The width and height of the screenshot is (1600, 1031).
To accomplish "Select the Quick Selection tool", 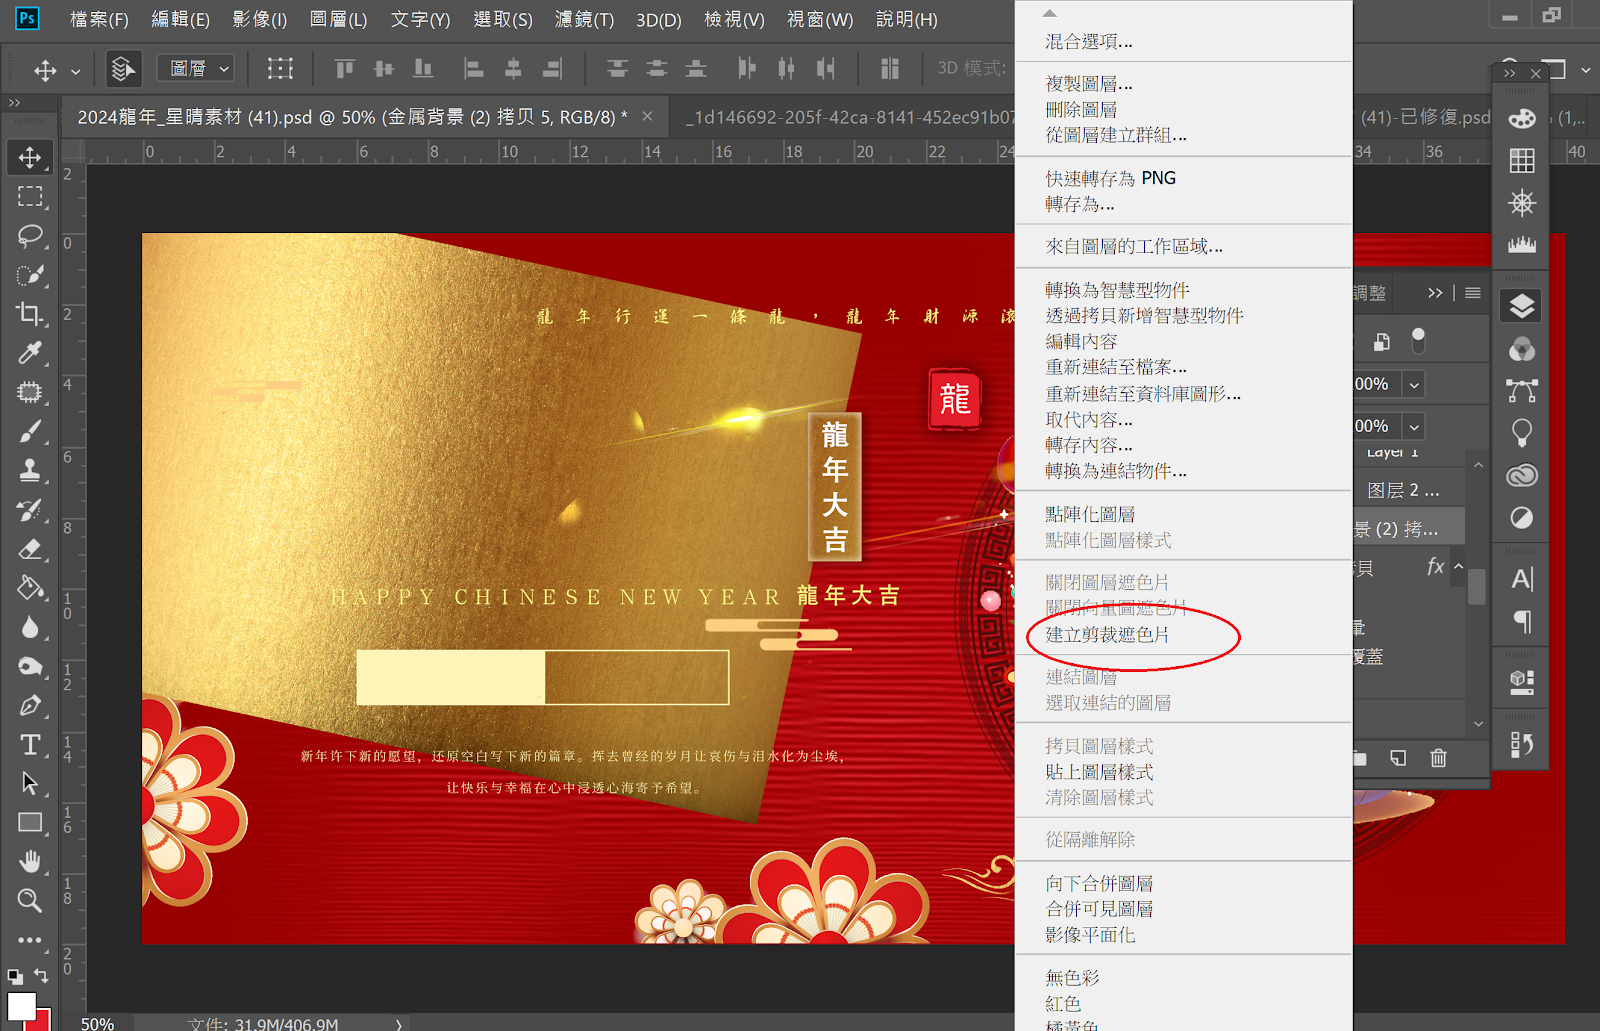I will click(x=30, y=275).
